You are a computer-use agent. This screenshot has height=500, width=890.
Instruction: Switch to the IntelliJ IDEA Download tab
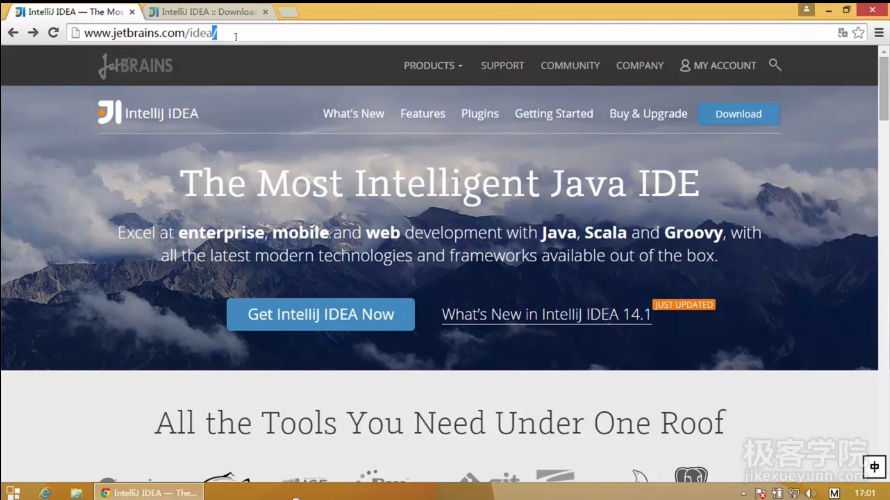206,12
